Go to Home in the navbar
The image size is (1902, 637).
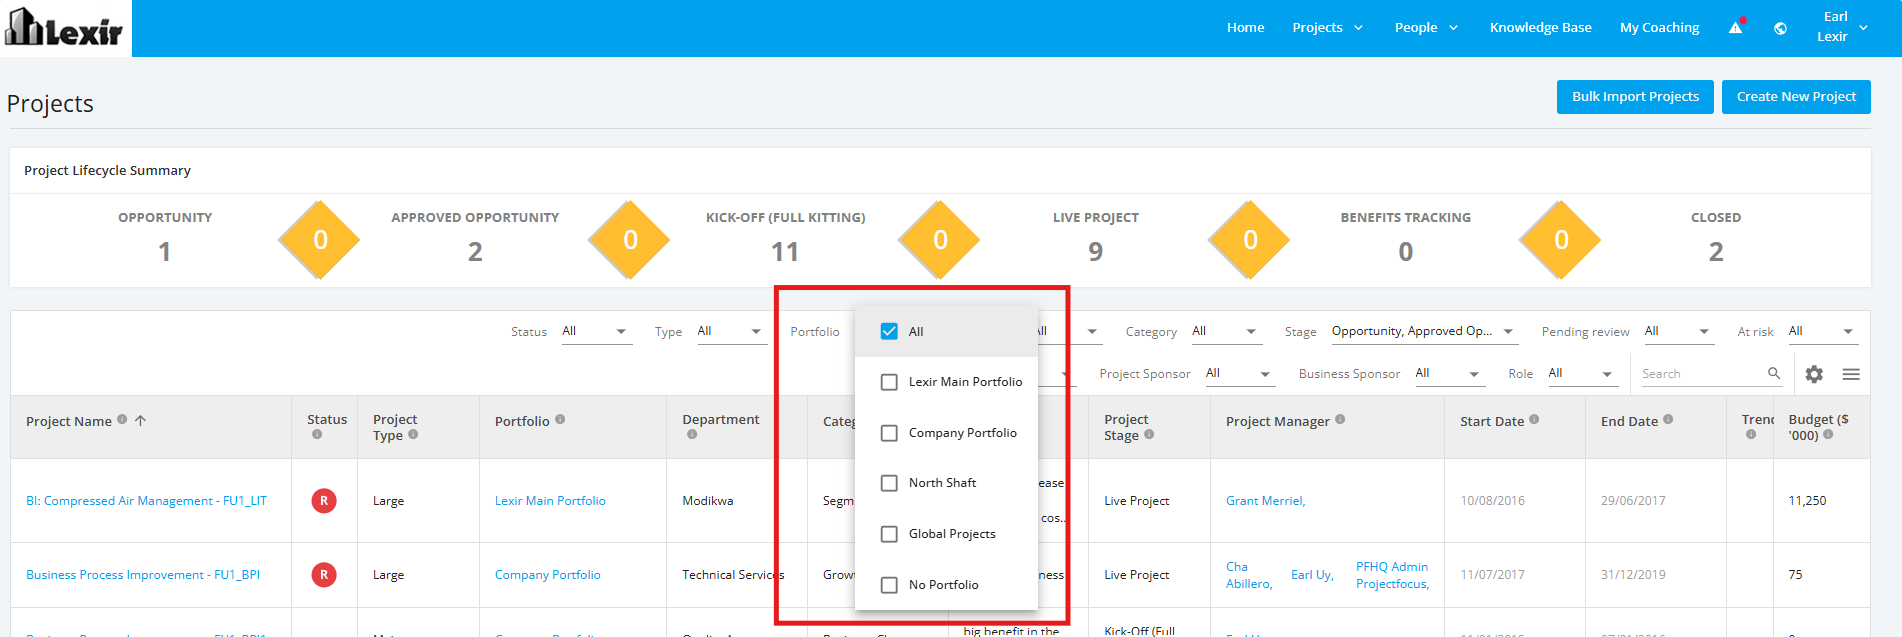point(1245,27)
